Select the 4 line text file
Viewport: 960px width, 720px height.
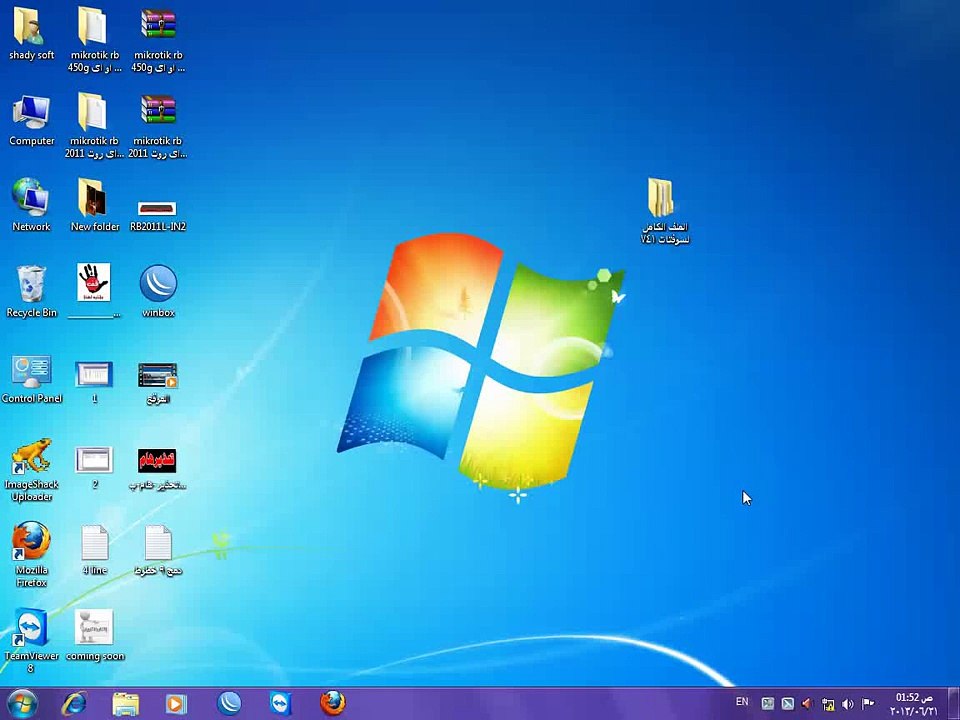[x=95, y=542]
